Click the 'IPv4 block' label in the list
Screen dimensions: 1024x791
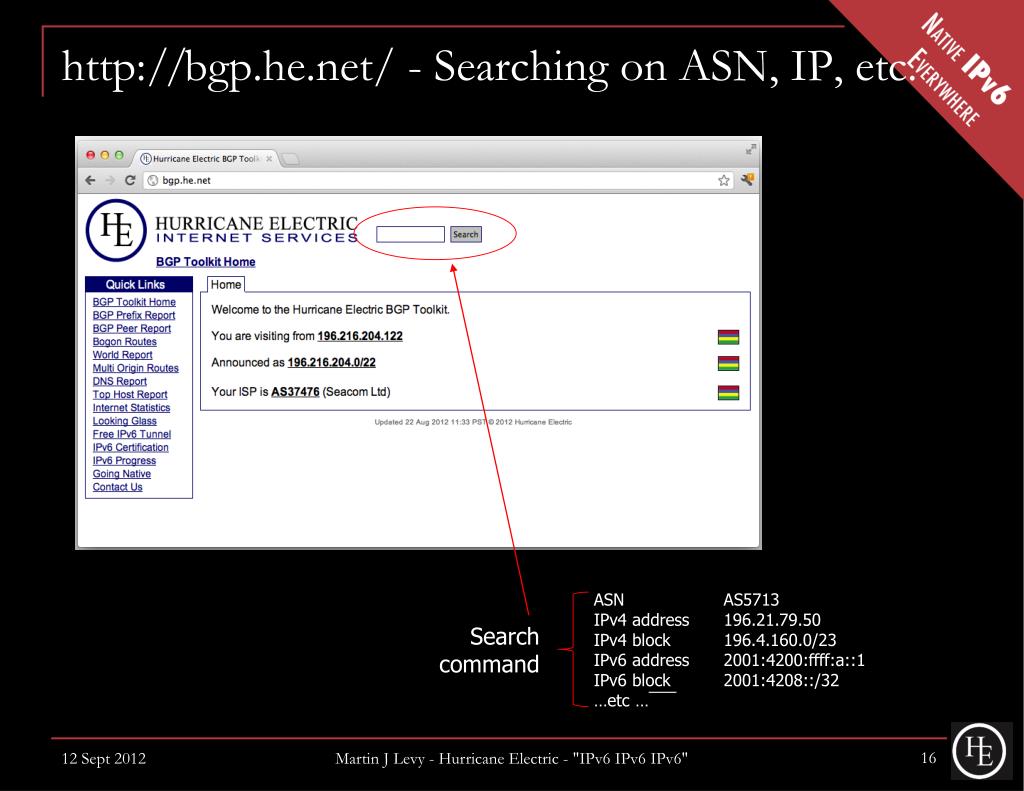632,640
